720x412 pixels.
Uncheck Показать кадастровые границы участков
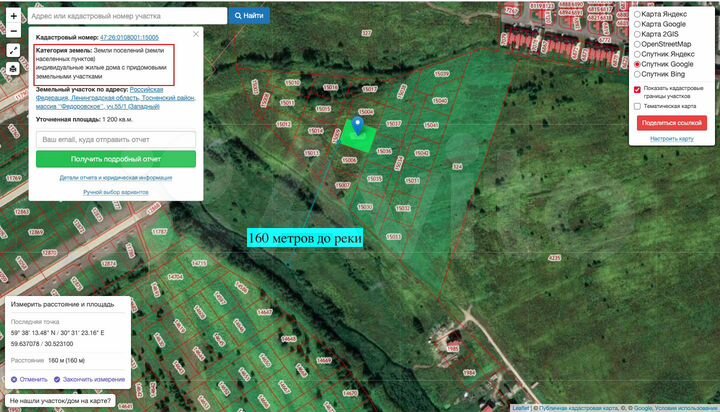(x=637, y=90)
